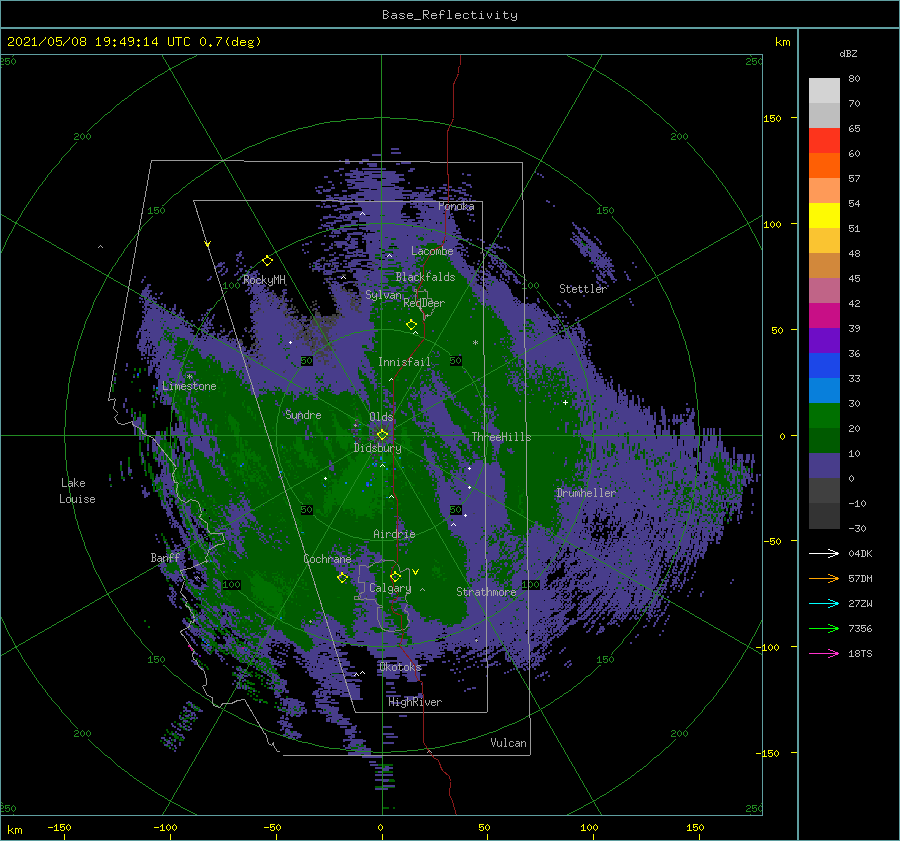The height and width of the screenshot is (841, 900).
Task: Click the Drumheller label
Action: click(586, 493)
